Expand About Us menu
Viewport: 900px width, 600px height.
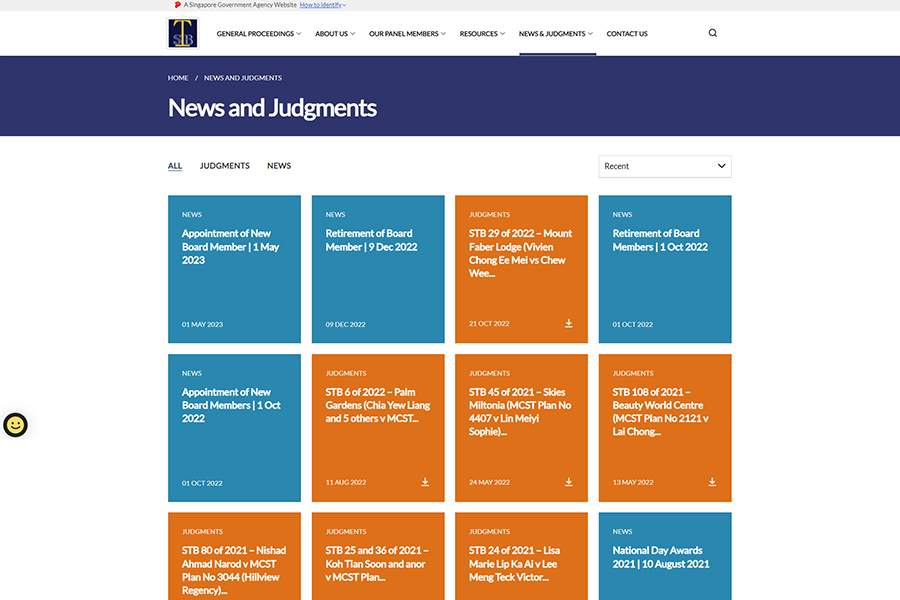point(335,34)
